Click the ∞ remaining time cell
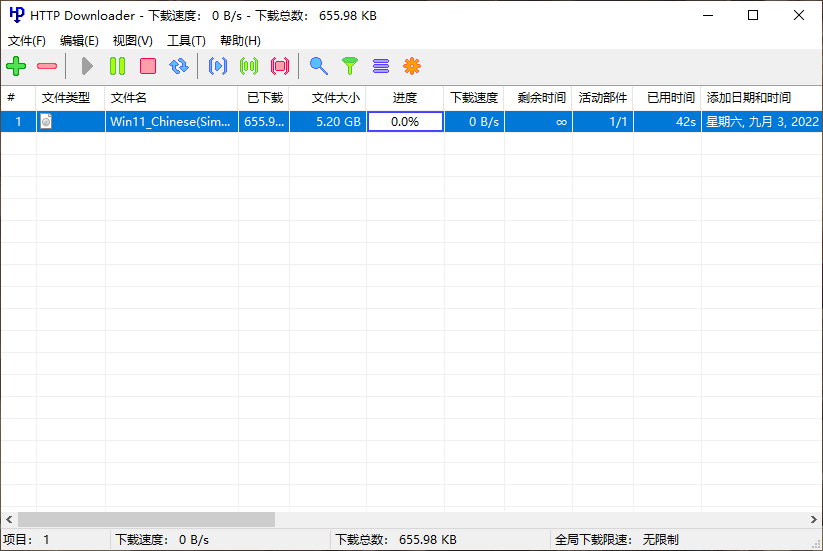Image resolution: width=823 pixels, height=551 pixels. pos(539,122)
